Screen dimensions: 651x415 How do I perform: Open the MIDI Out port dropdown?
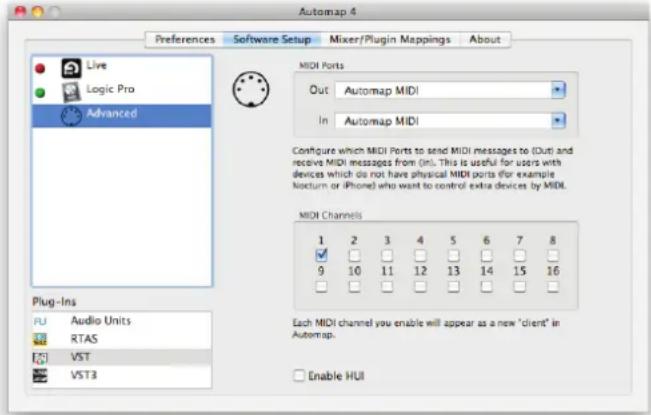point(450,90)
